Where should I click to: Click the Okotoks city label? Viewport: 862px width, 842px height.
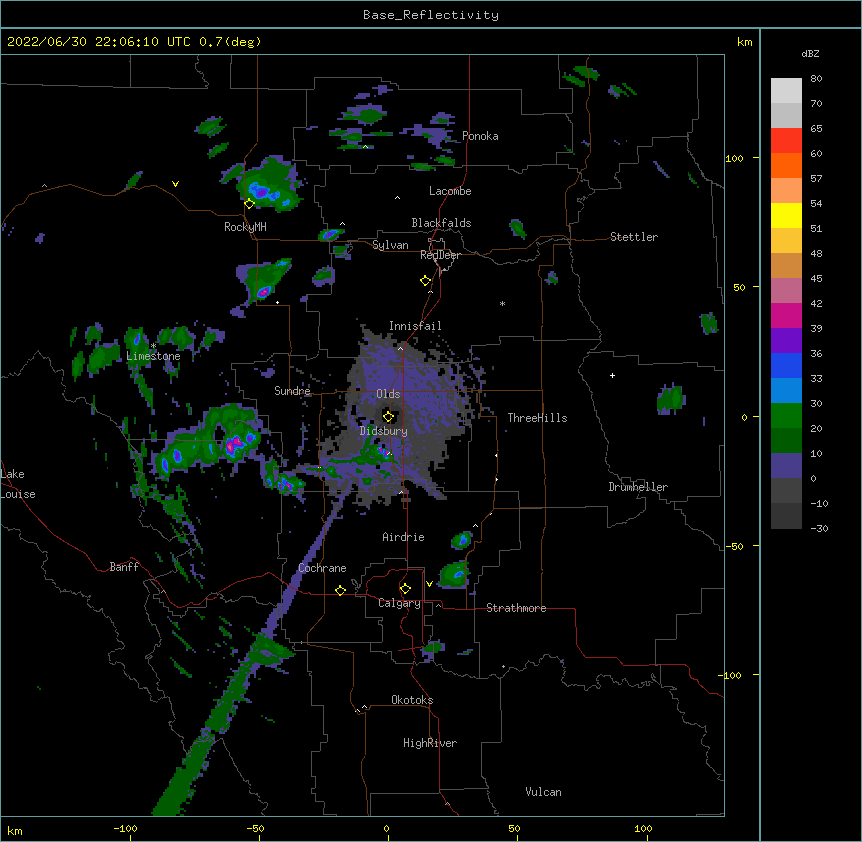412,700
